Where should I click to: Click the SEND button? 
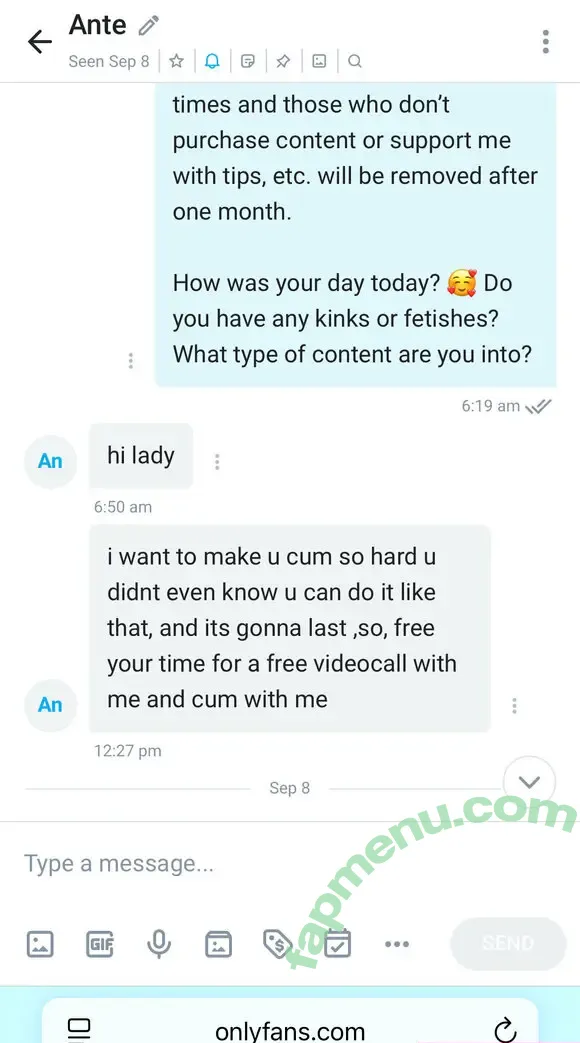(x=508, y=943)
